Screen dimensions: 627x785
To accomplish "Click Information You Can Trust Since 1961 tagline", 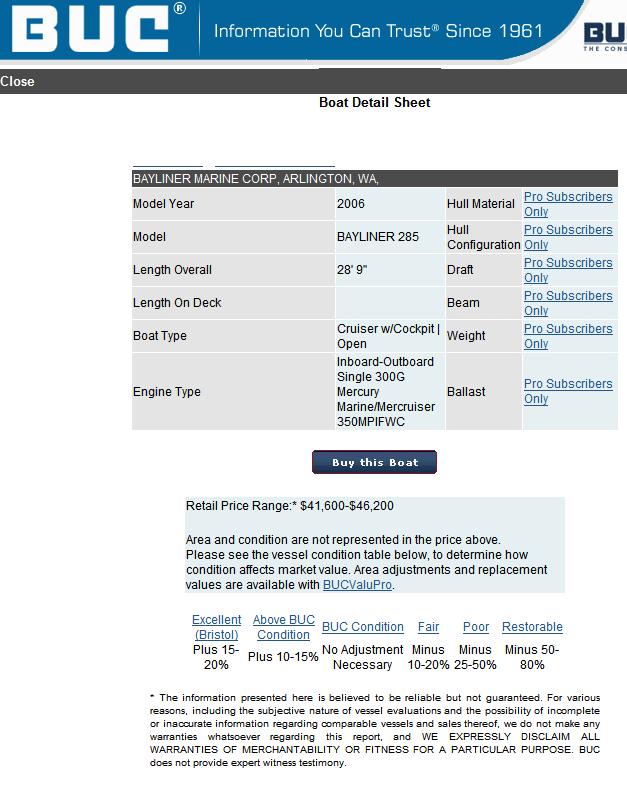I will (x=378, y=31).
